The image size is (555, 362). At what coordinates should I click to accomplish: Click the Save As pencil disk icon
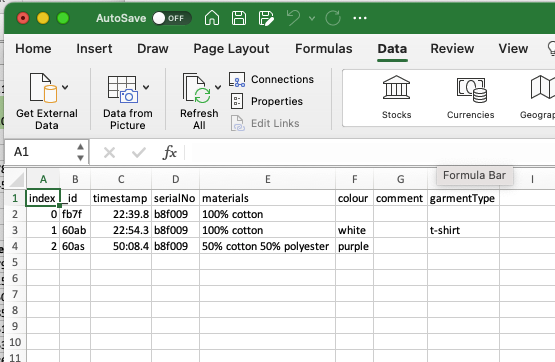[x=266, y=18]
